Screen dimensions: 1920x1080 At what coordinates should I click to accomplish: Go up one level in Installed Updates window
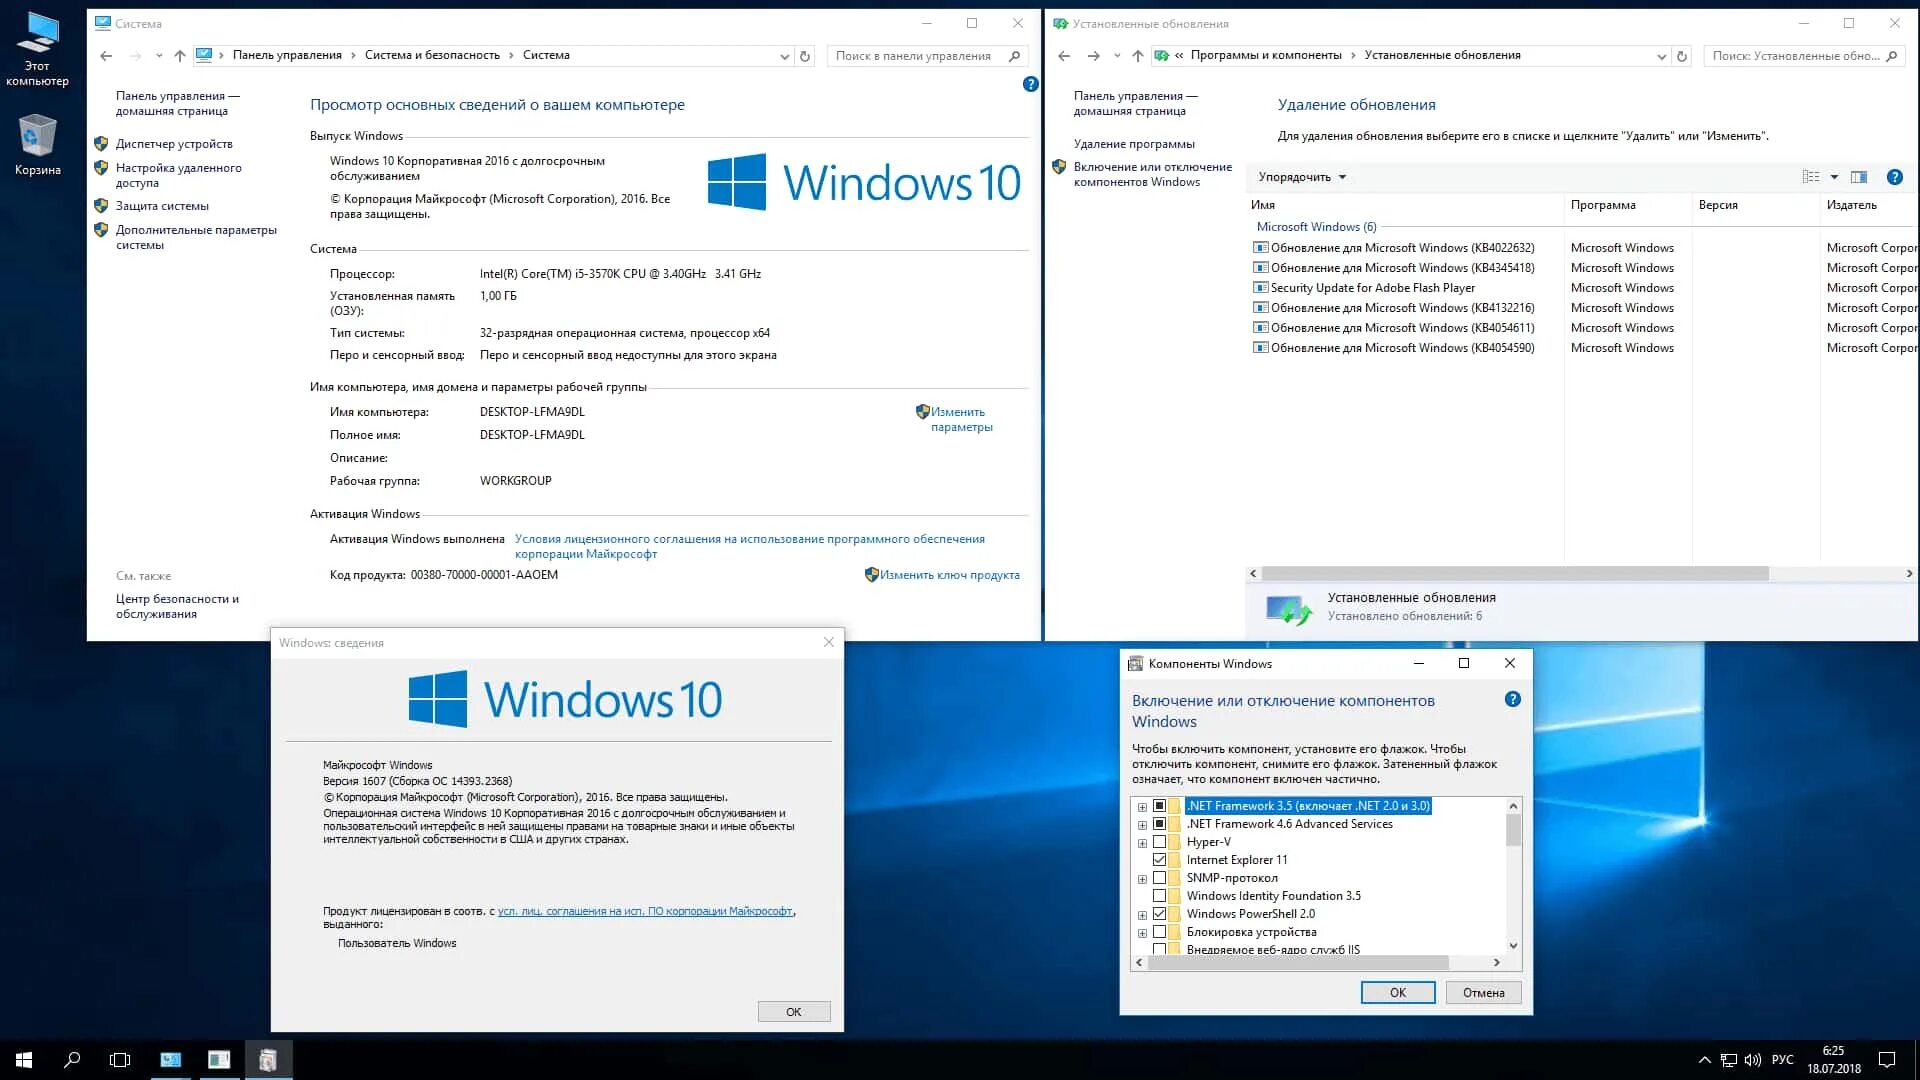(x=1137, y=56)
